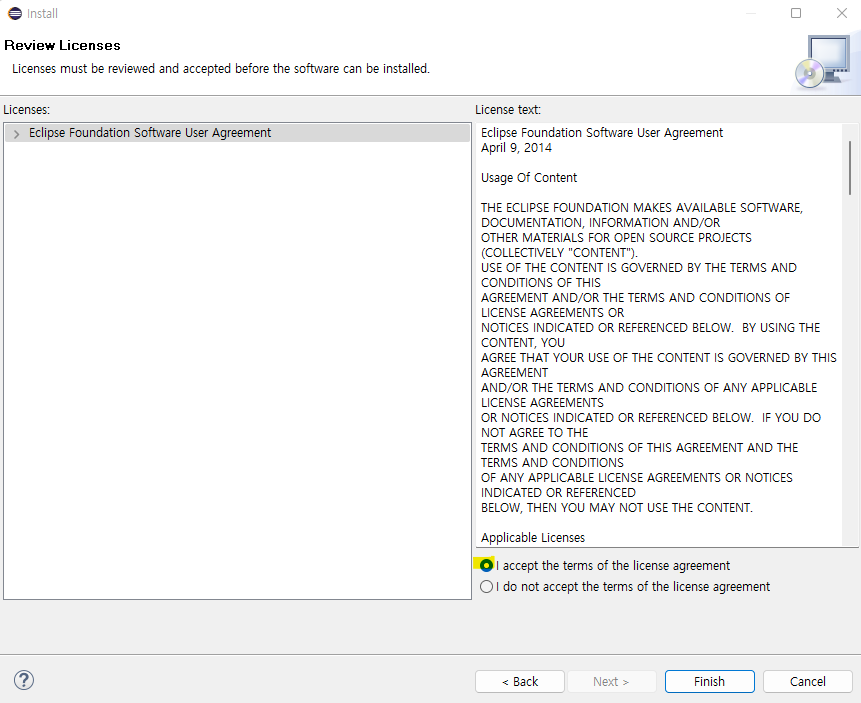This screenshot has width=861, height=703.
Task: Click the help question mark icon
Action: (x=24, y=680)
